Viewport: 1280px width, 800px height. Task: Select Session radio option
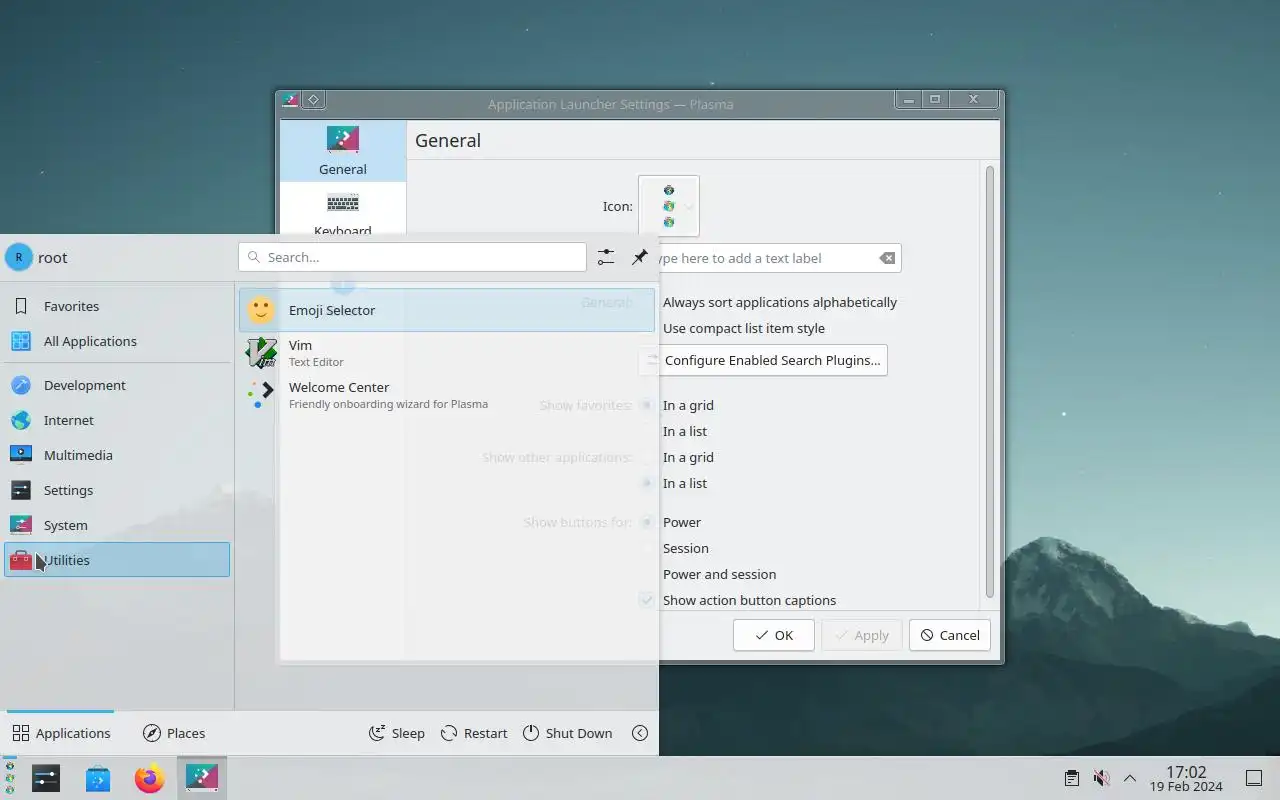pos(686,548)
